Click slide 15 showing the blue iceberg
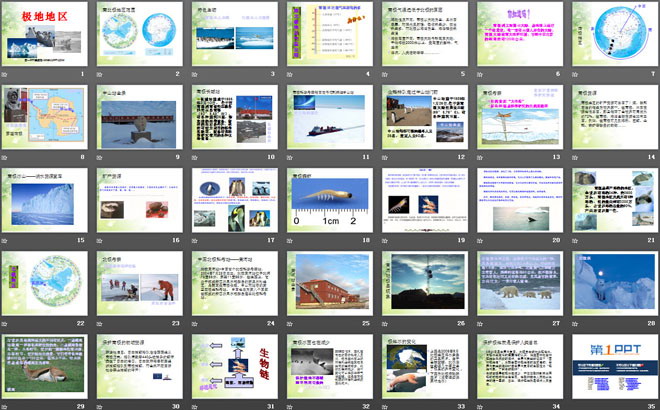The height and width of the screenshot is (410, 660). [46, 203]
